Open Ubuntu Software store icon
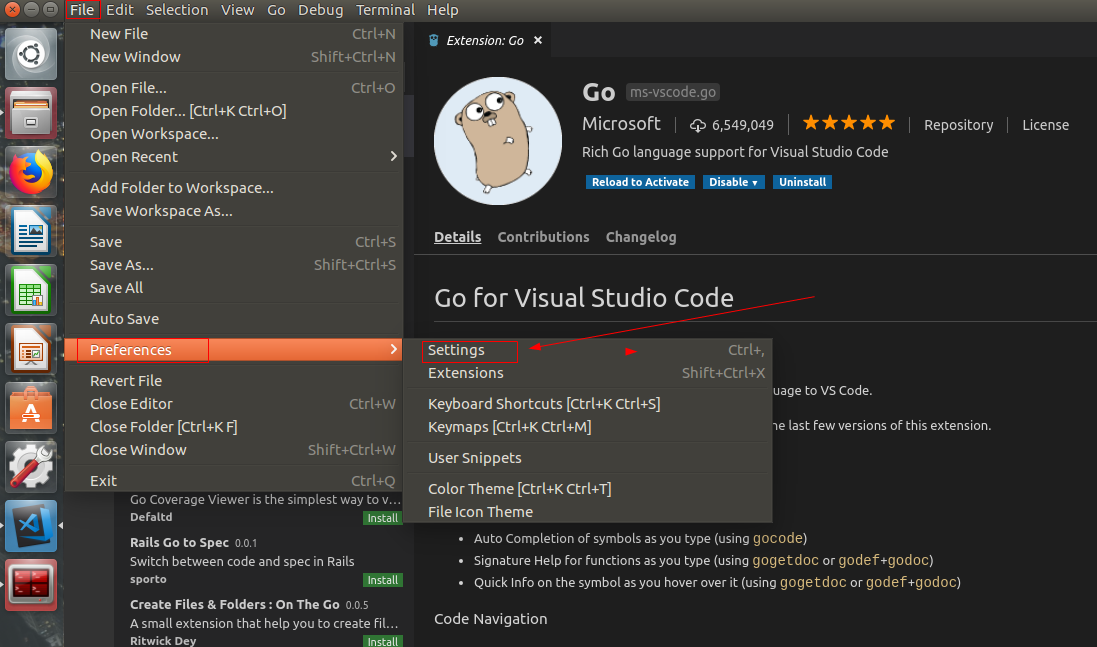The image size is (1097, 647). coord(31,407)
